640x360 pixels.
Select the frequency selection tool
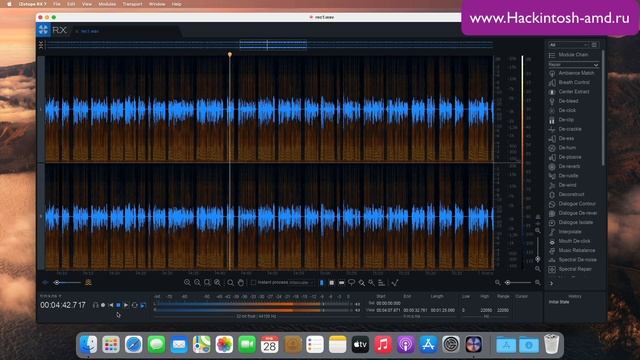341,282
